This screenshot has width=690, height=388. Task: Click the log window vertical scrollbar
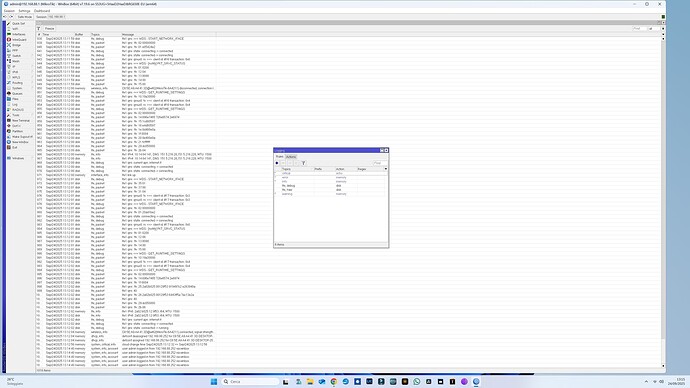coord(663,202)
